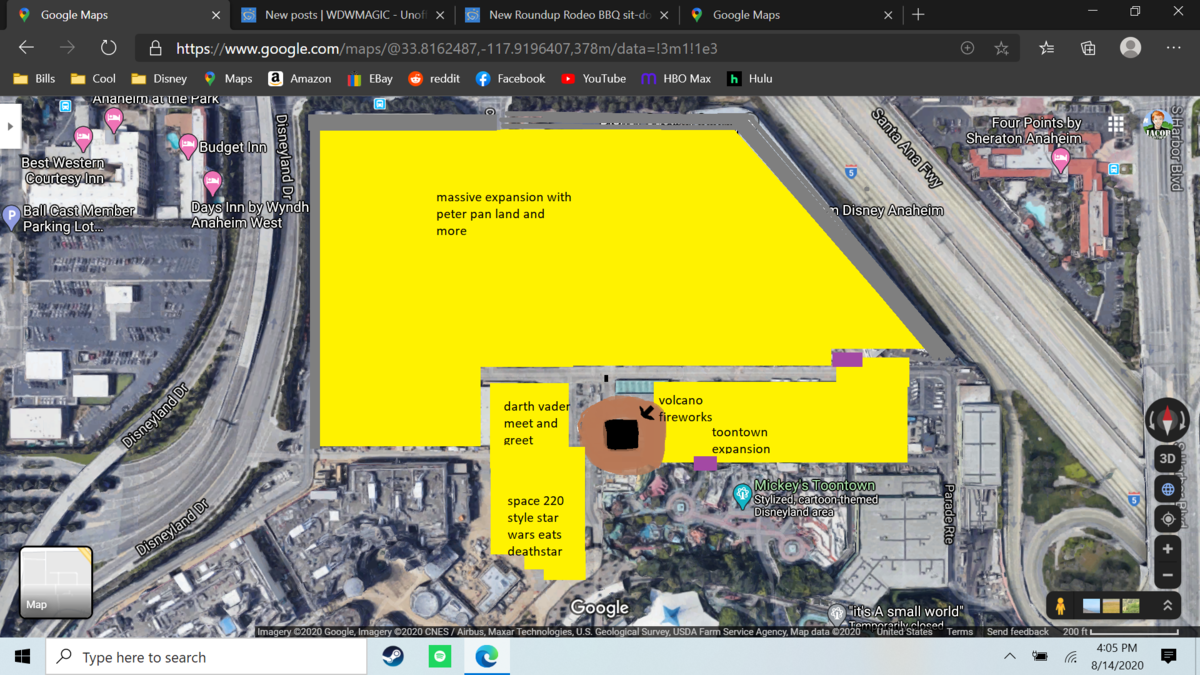The height and width of the screenshot is (675, 1200).
Task: Open the Bills bookmarks folder
Action: pyautogui.click(x=34, y=78)
